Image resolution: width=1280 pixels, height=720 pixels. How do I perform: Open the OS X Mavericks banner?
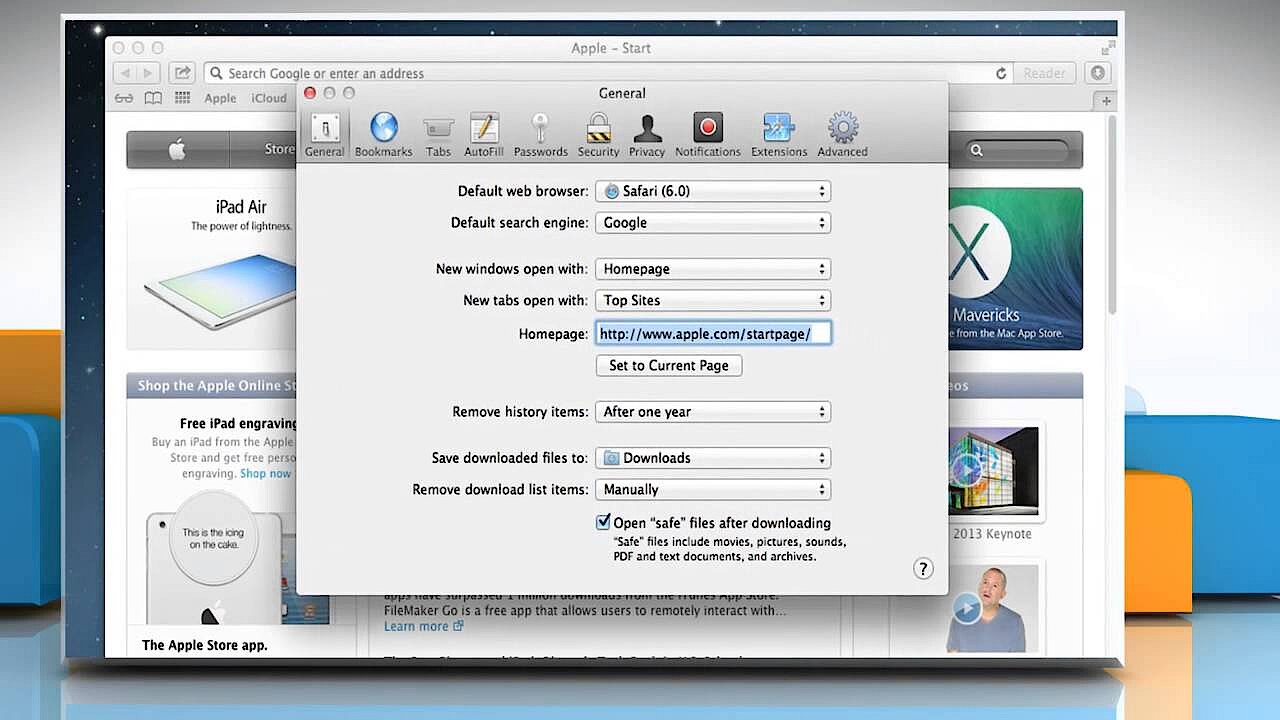pos(1015,268)
